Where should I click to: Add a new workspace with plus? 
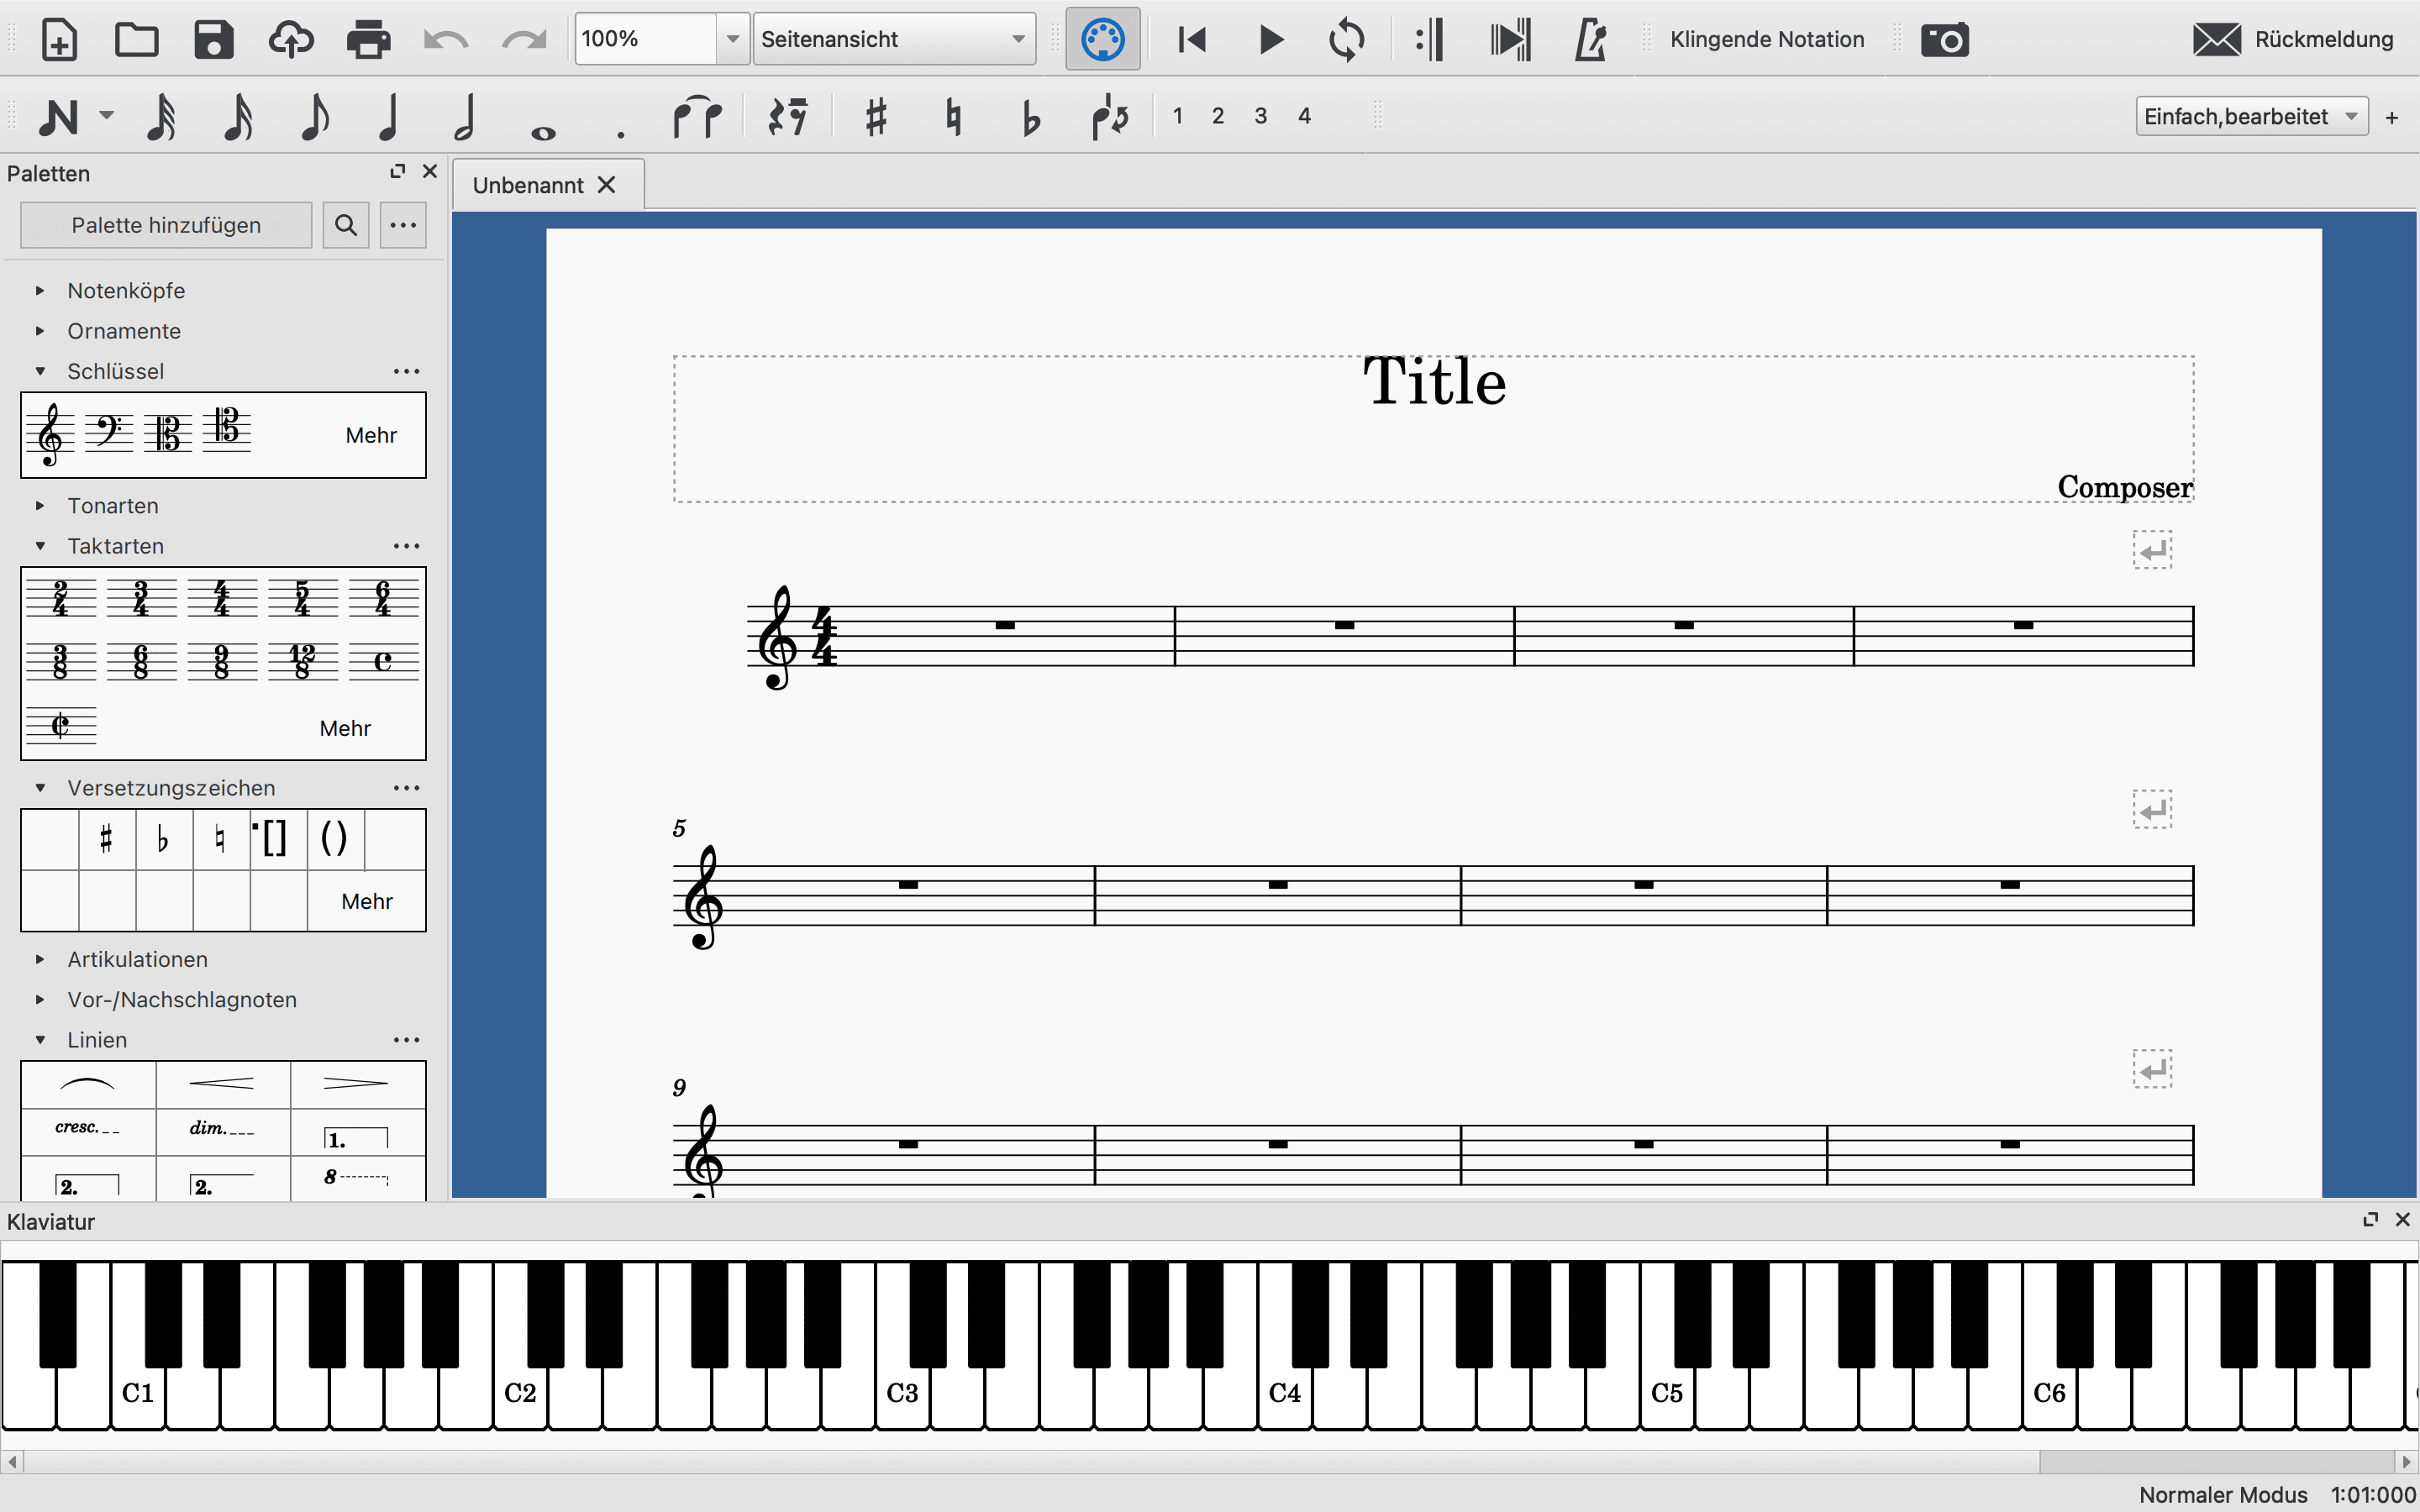(2392, 117)
